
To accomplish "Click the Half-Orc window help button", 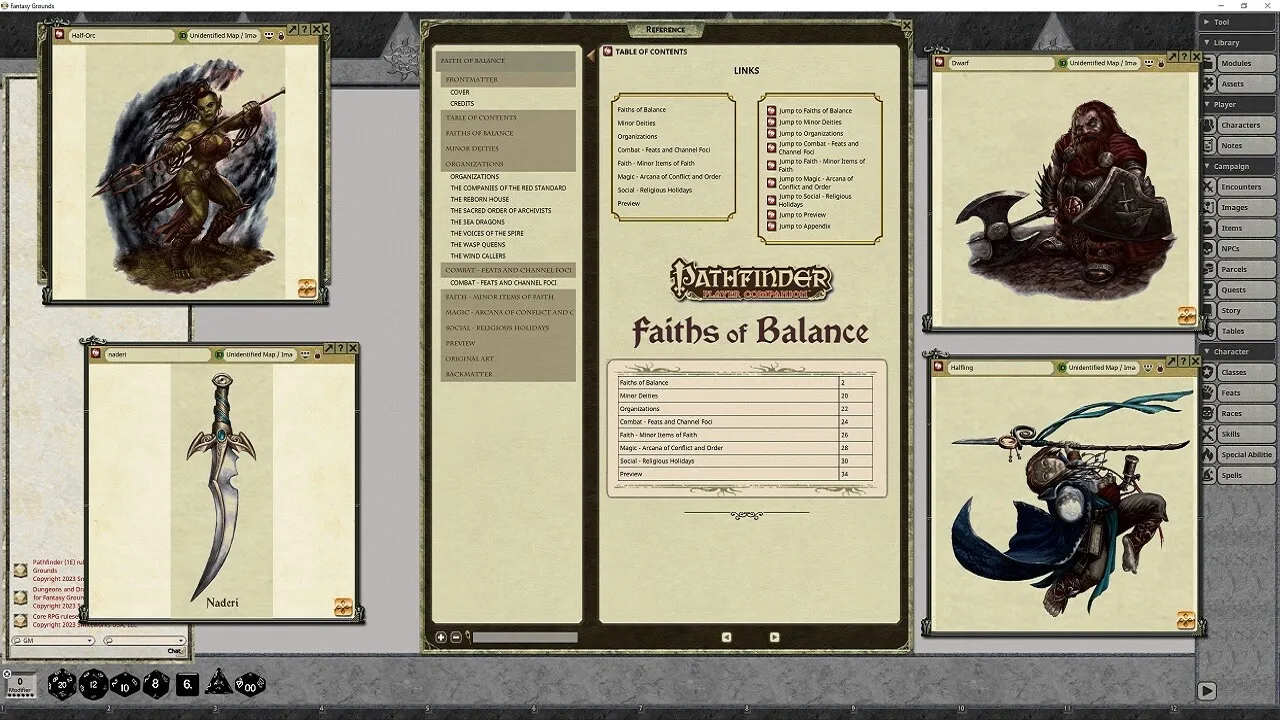I will pos(305,29).
